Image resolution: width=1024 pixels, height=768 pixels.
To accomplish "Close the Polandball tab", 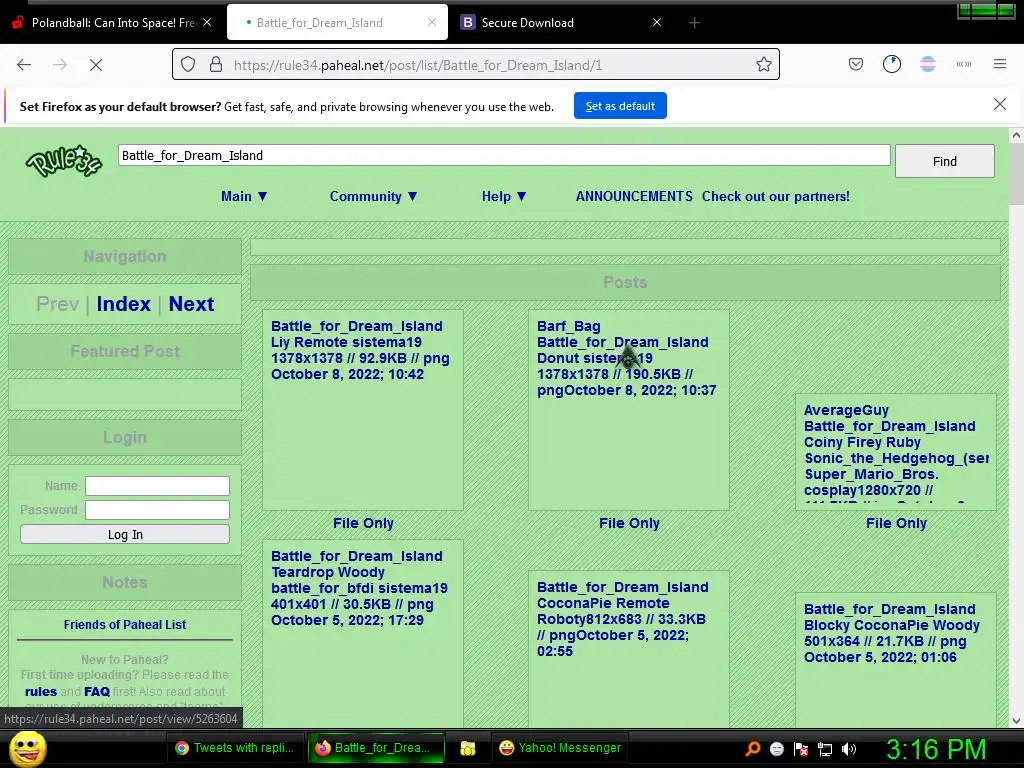I will 206,22.
